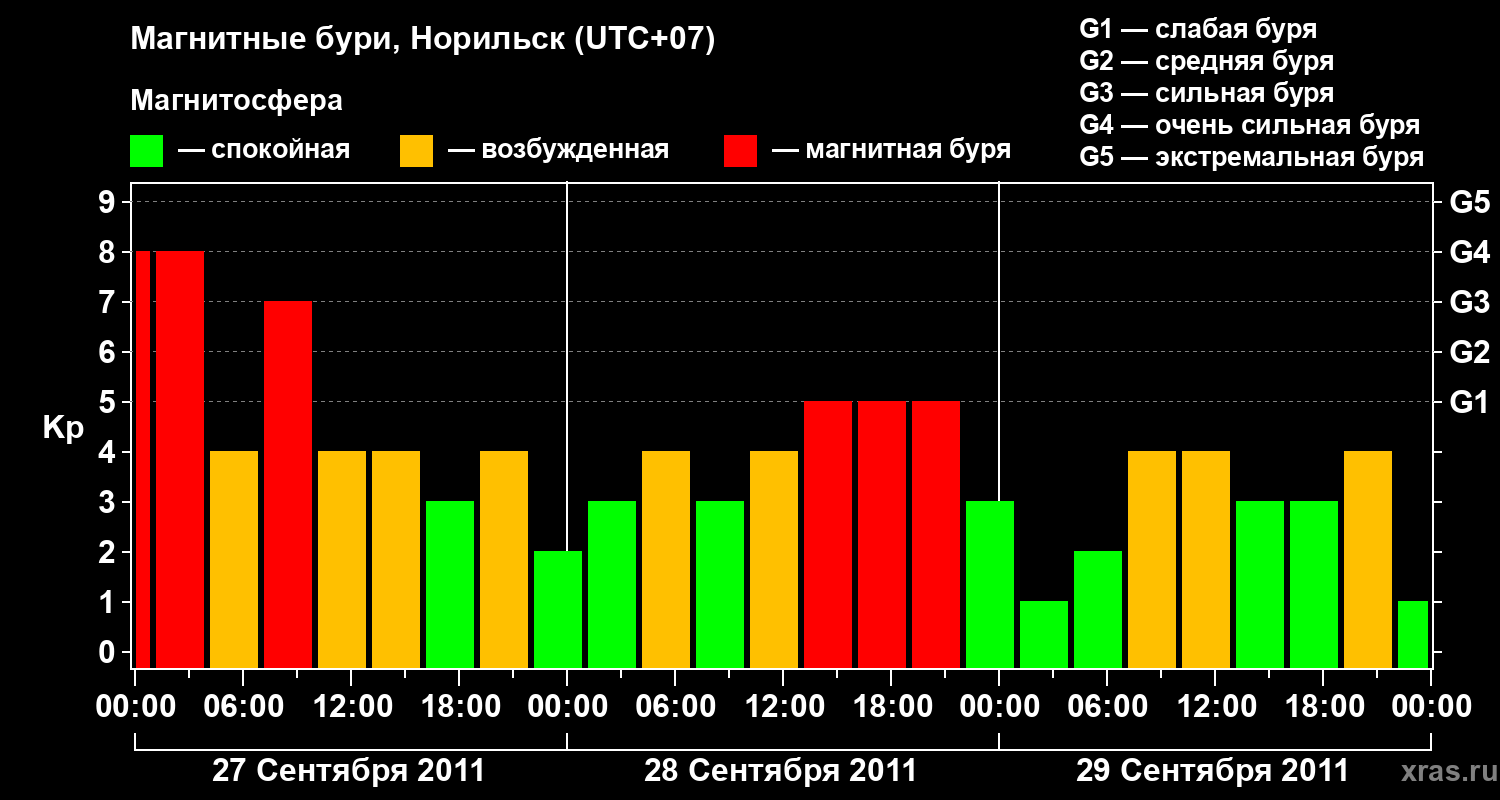Click the green 'спокойная' legend swatch
The image size is (1500, 800).
tap(146, 151)
